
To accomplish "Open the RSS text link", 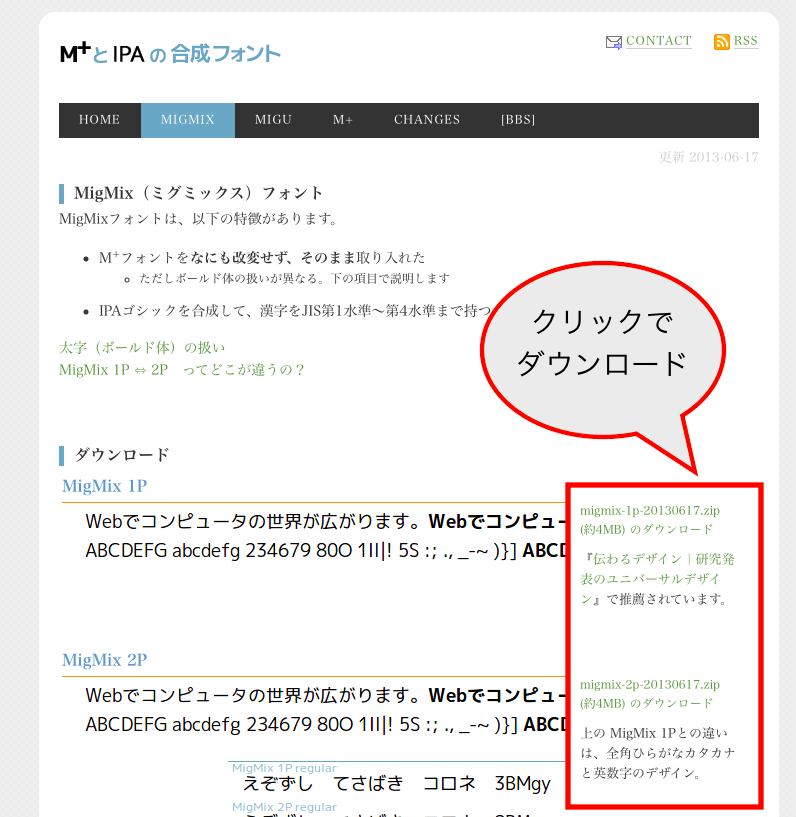I will (745, 41).
